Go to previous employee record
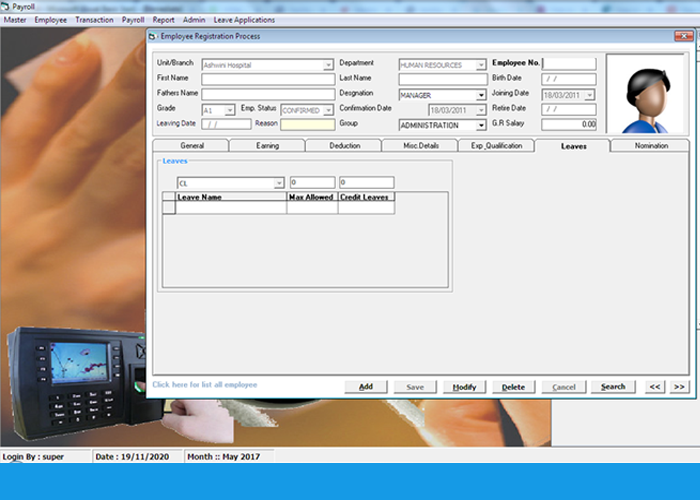 [655, 387]
